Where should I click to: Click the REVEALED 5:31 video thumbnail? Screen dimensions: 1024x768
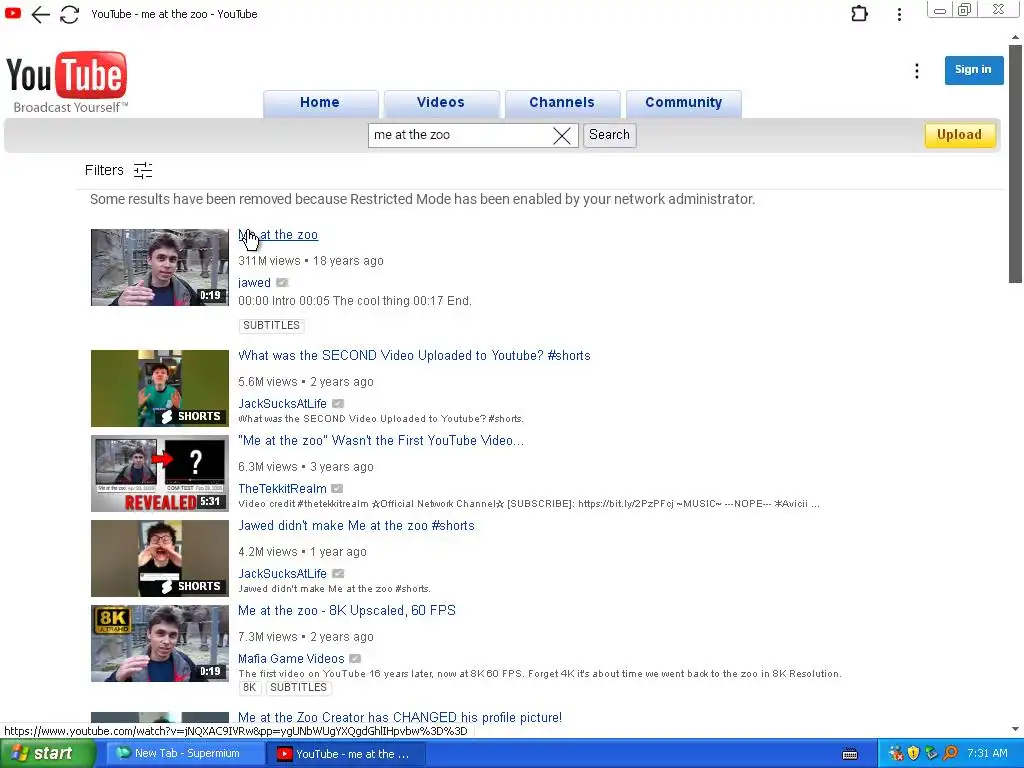pos(160,473)
